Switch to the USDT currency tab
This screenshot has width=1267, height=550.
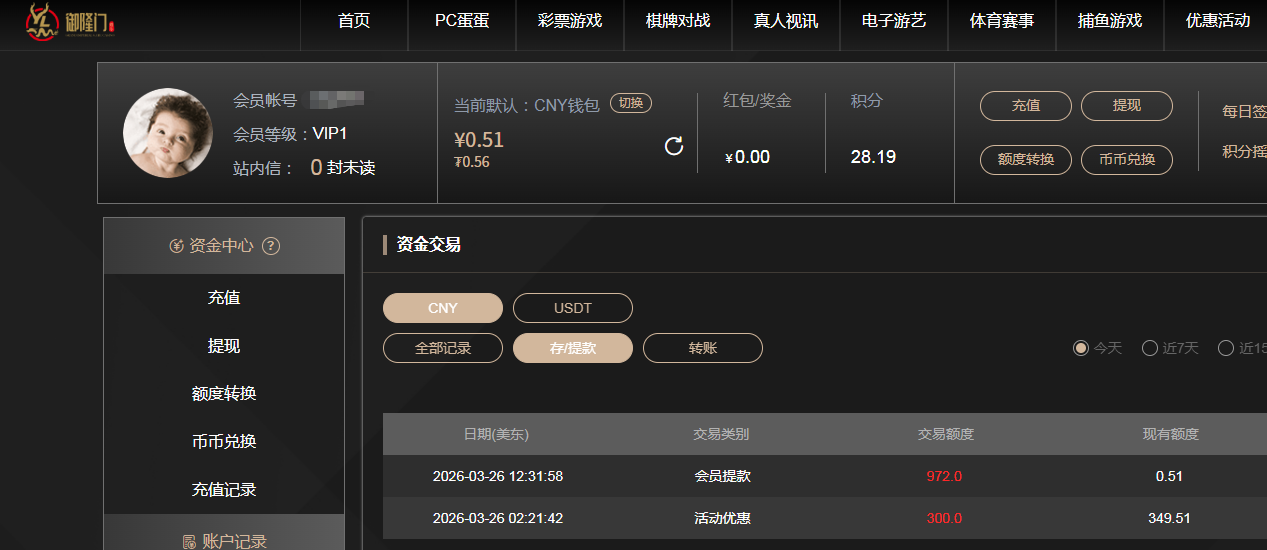click(573, 308)
